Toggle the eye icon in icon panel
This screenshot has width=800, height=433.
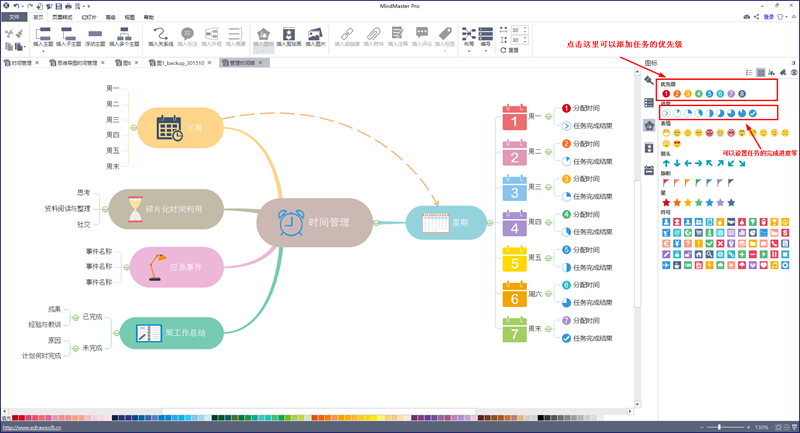(x=793, y=73)
